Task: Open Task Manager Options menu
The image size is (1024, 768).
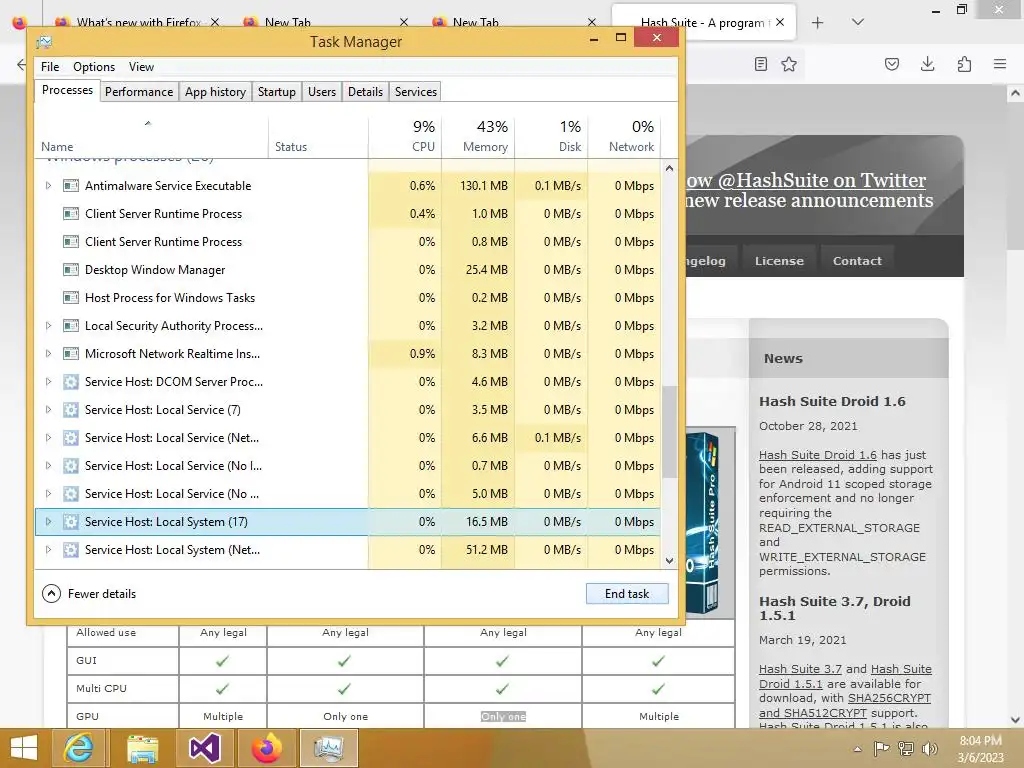Action: pos(94,67)
